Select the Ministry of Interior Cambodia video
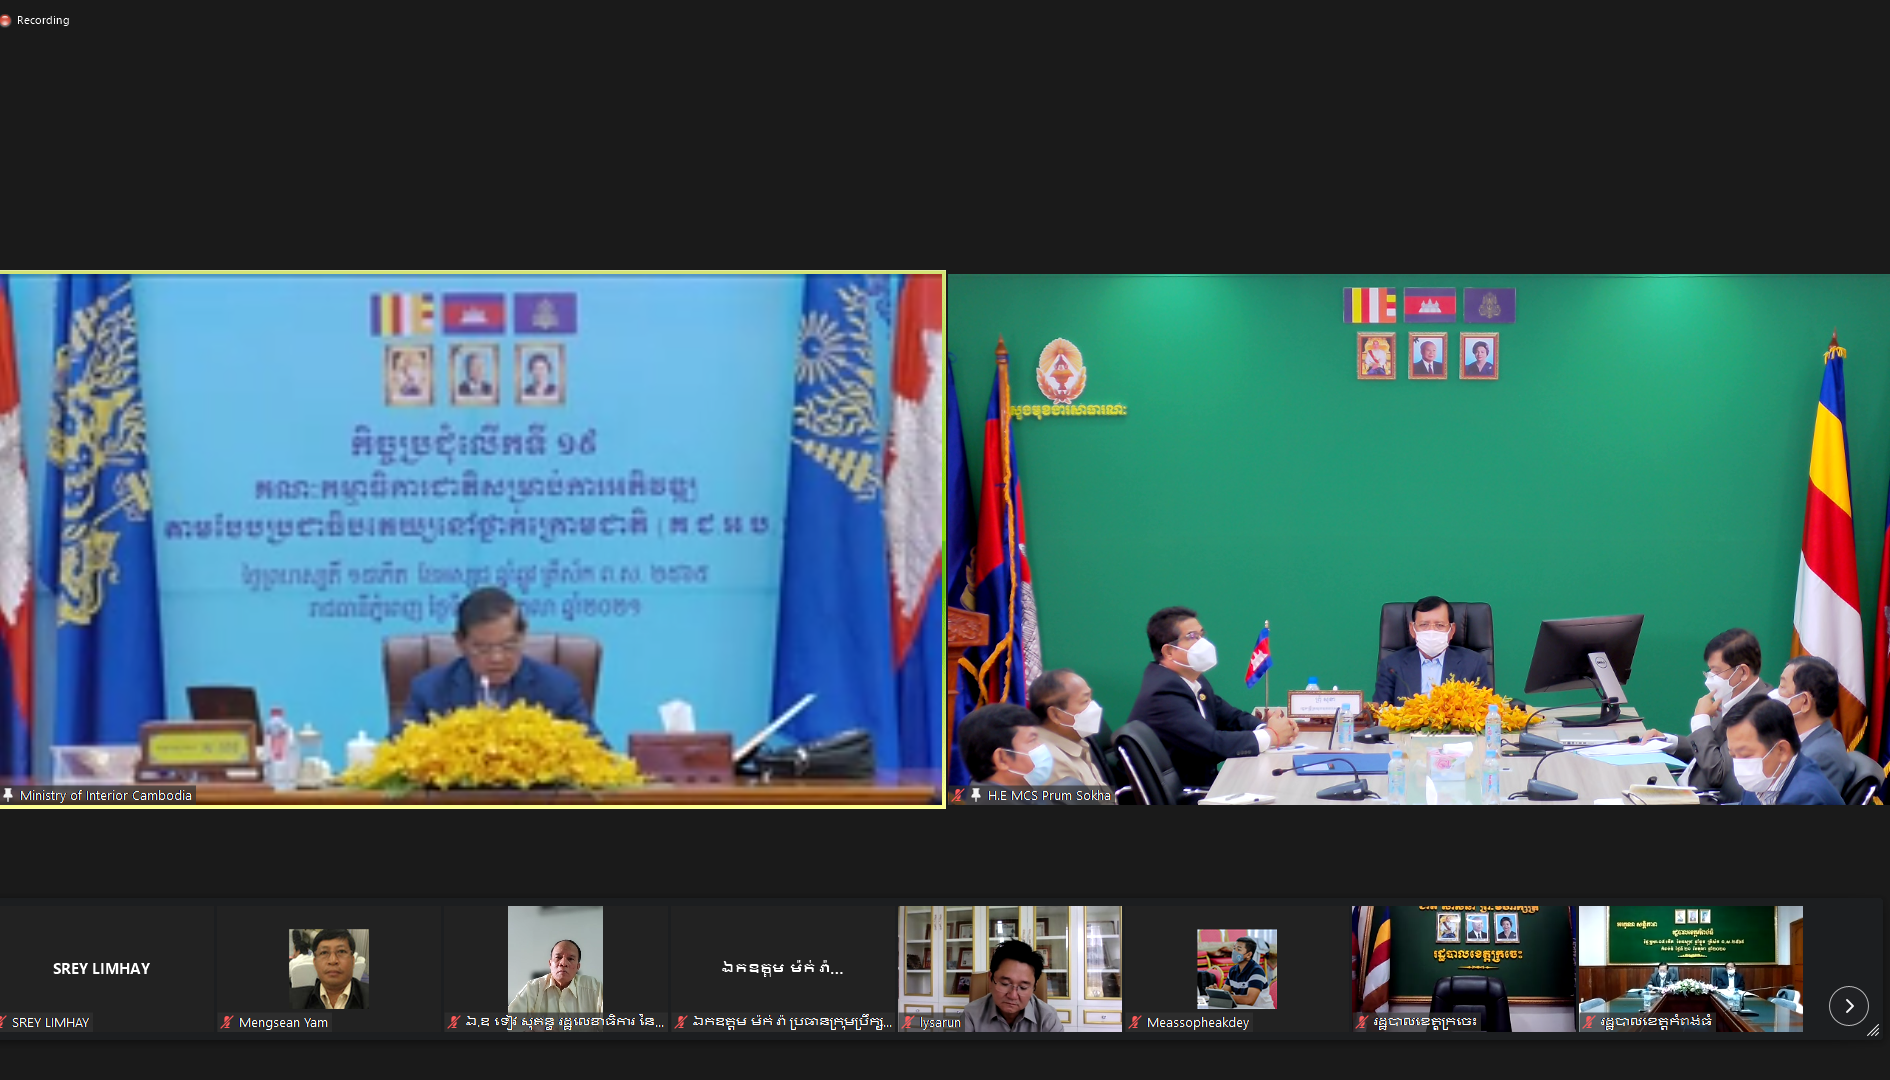This screenshot has width=1890, height=1080. (x=471, y=540)
